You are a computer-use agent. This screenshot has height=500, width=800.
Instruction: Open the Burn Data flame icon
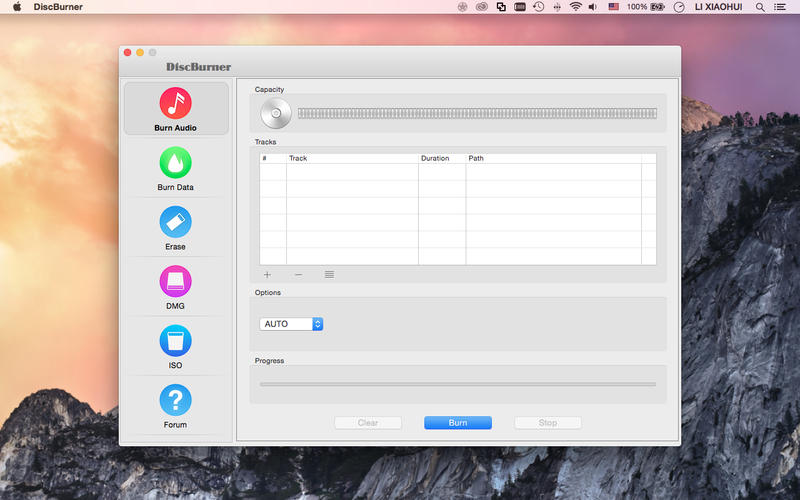tap(176, 162)
